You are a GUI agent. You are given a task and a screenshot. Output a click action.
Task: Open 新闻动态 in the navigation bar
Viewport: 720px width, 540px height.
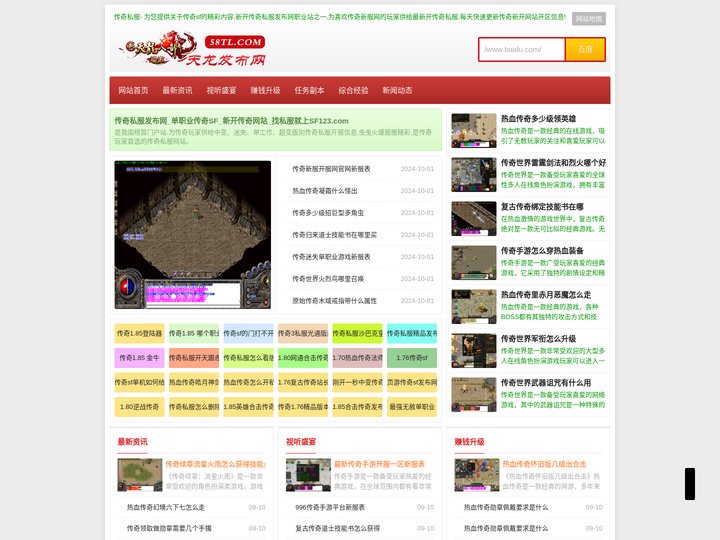click(398, 90)
